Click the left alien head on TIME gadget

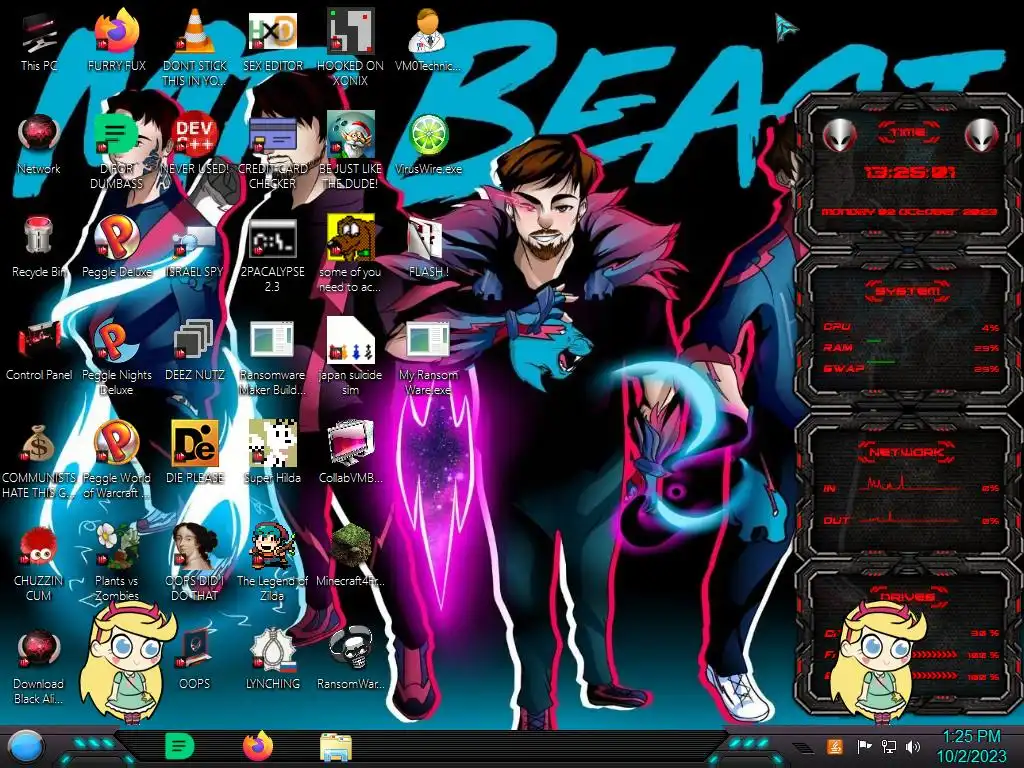tap(839, 135)
